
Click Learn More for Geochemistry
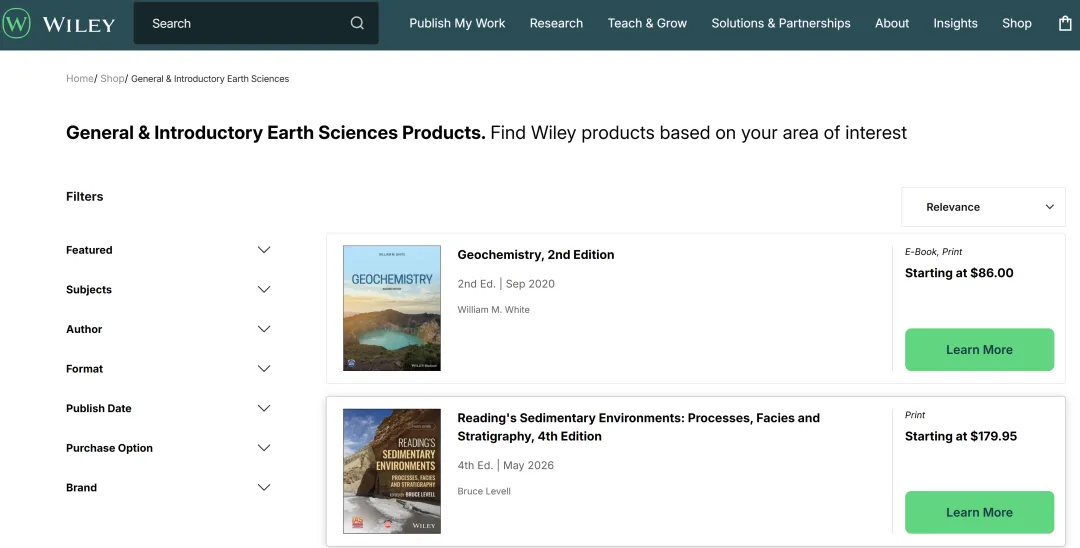pos(979,350)
